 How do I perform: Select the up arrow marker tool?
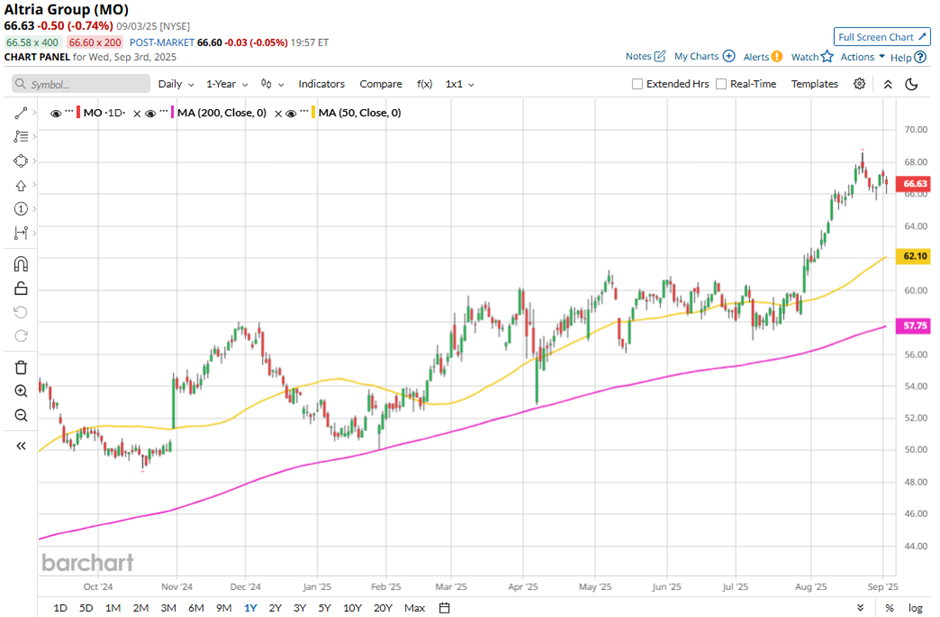(20, 185)
